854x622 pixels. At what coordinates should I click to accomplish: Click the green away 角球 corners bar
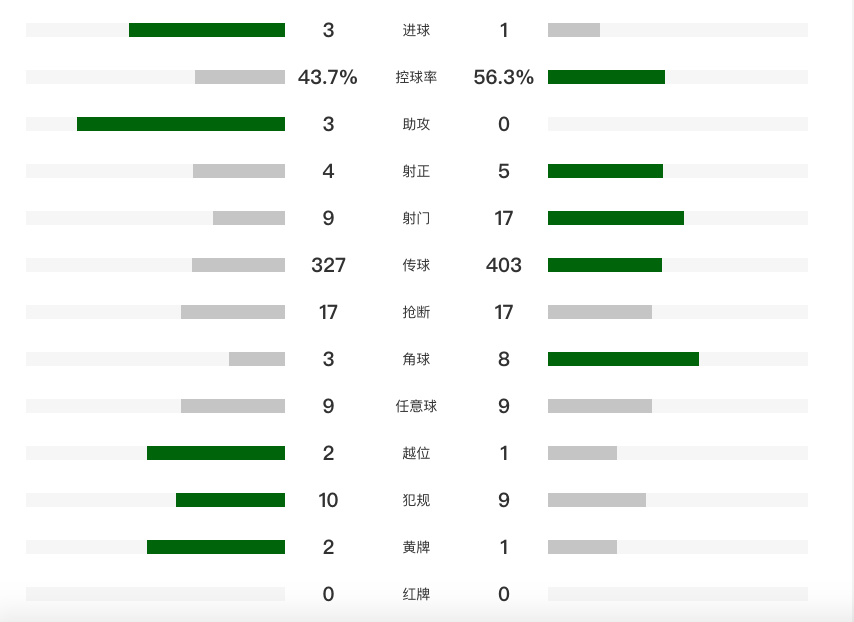coord(623,359)
